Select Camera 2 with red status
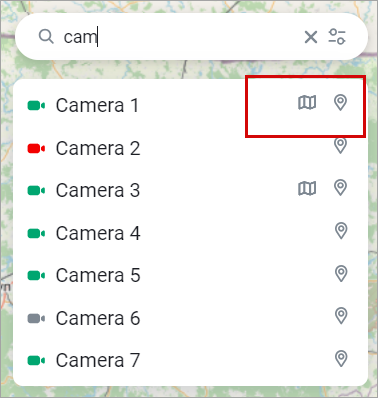This screenshot has width=378, height=398. (190, 148)
